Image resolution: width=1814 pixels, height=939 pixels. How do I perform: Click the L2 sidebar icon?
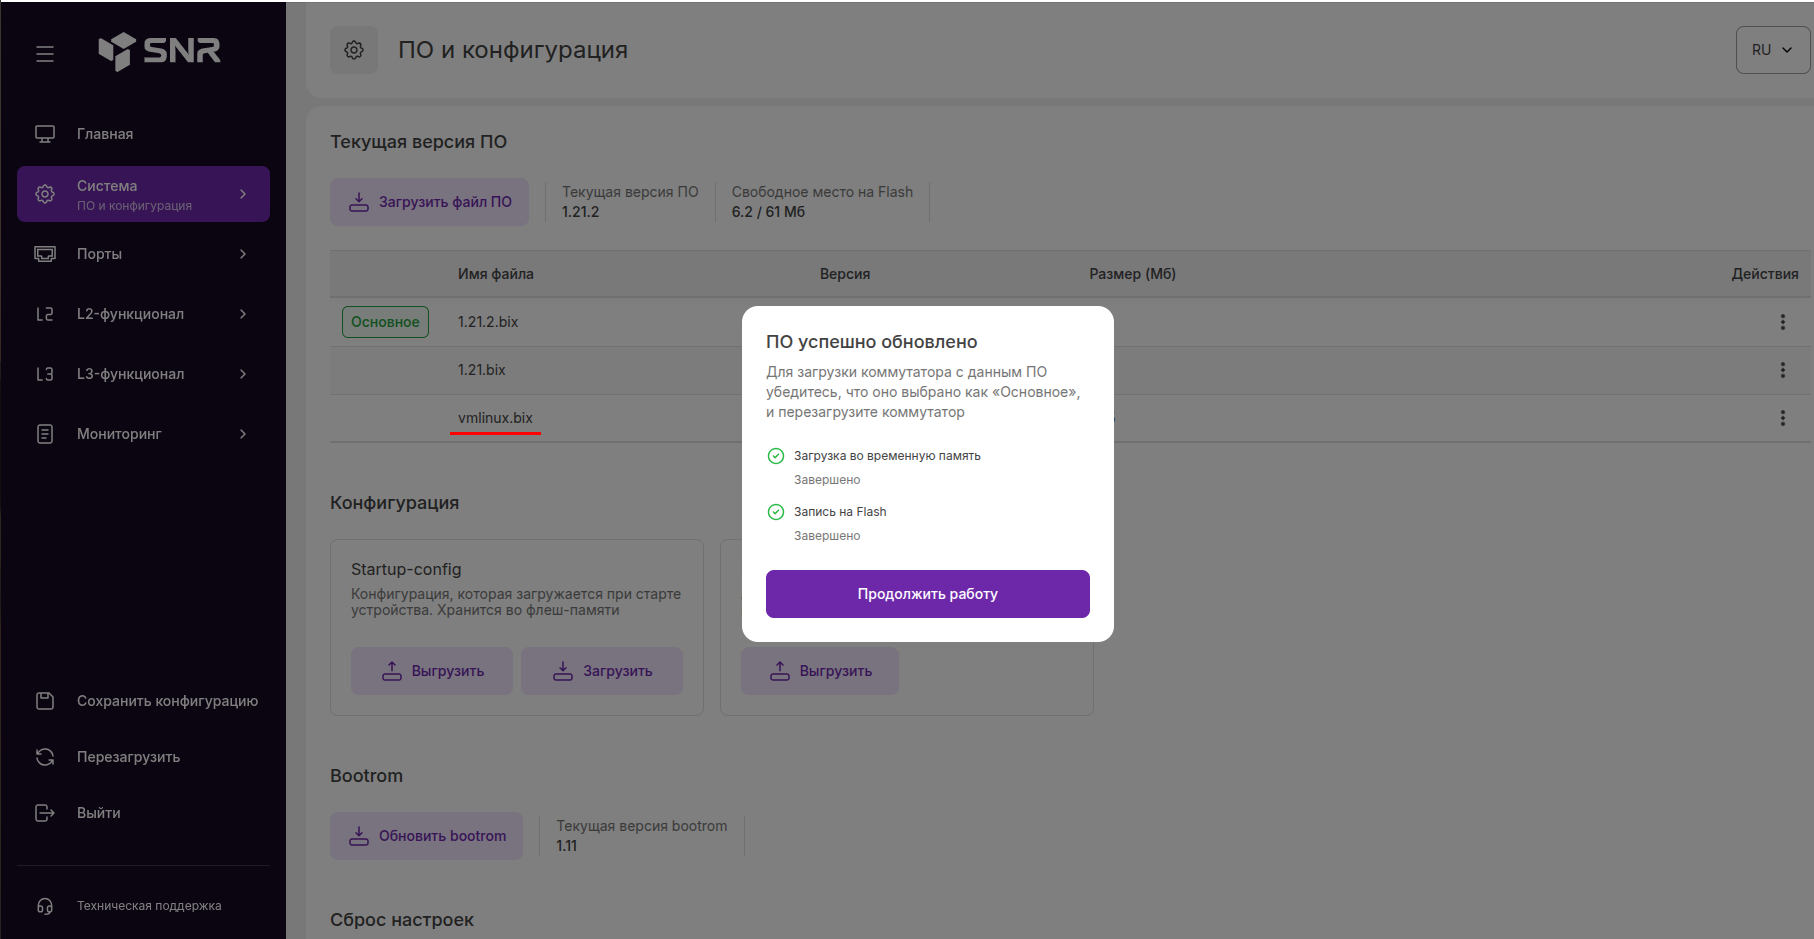45,314
